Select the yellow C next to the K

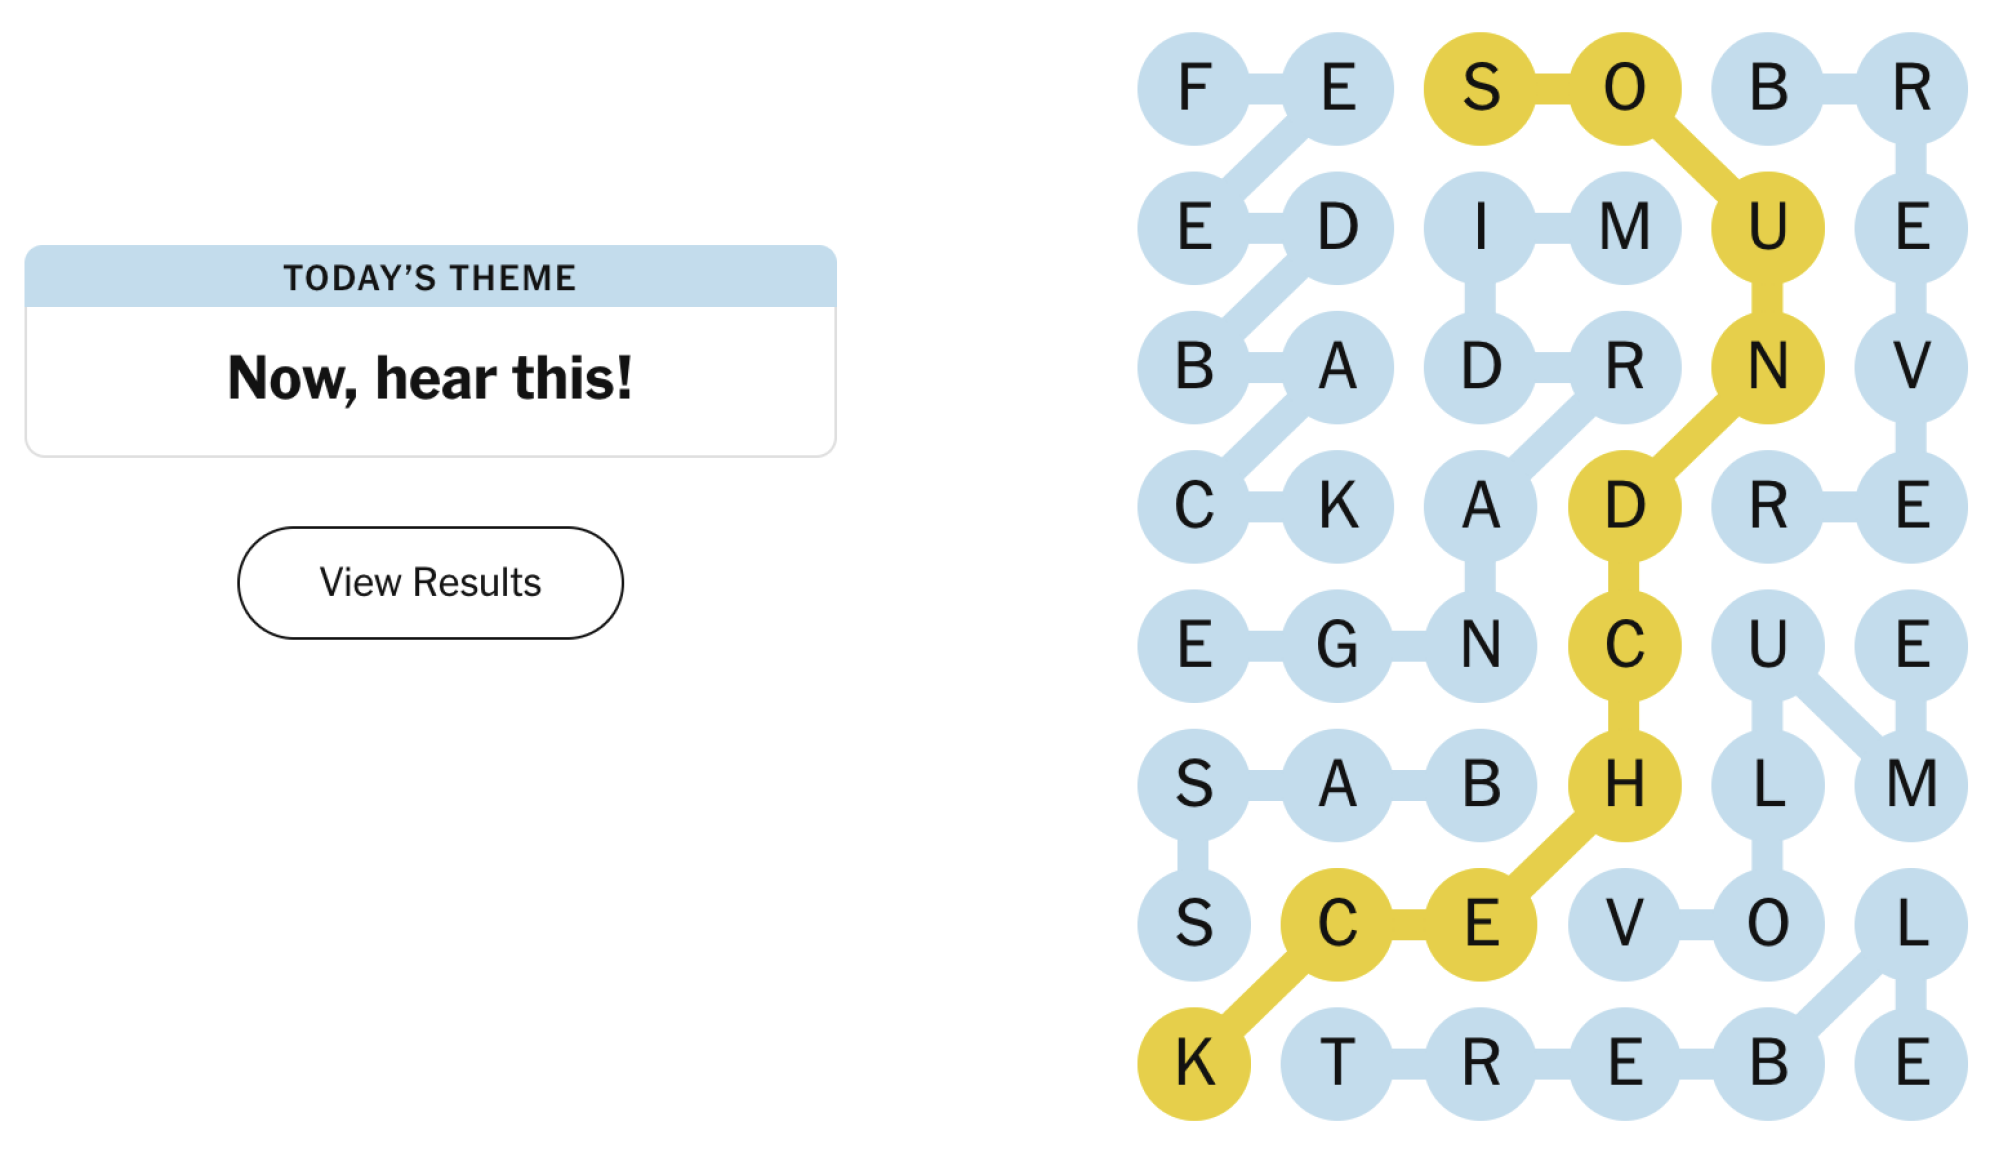(x=1339, y=925)
